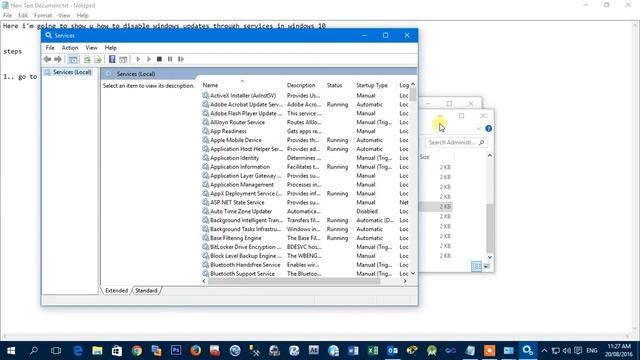Show hidden system tray icons chevron
Screen dimensions: 640x360
544,351
